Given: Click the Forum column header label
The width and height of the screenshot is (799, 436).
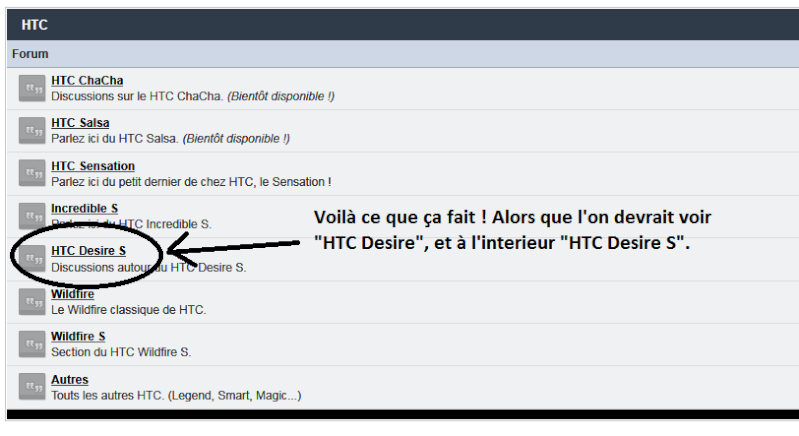Looking at the screenshot, I should [x=30, y=54].
